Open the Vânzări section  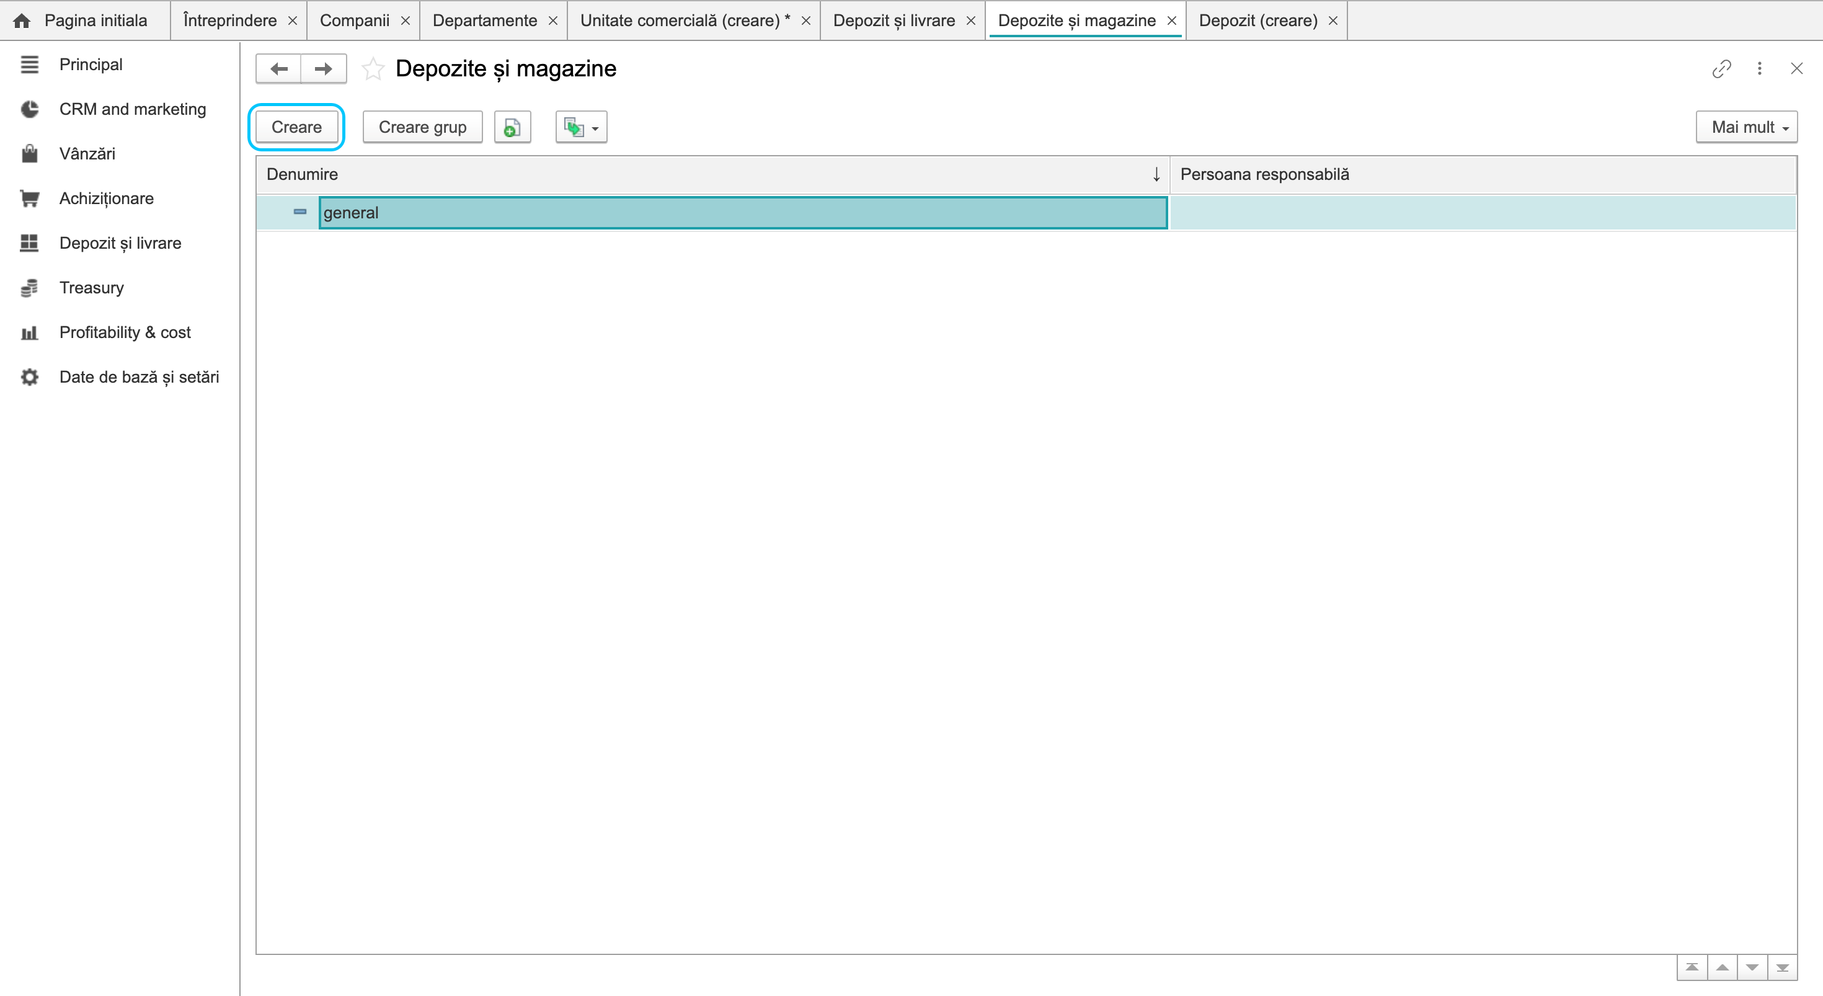point(87,154)
